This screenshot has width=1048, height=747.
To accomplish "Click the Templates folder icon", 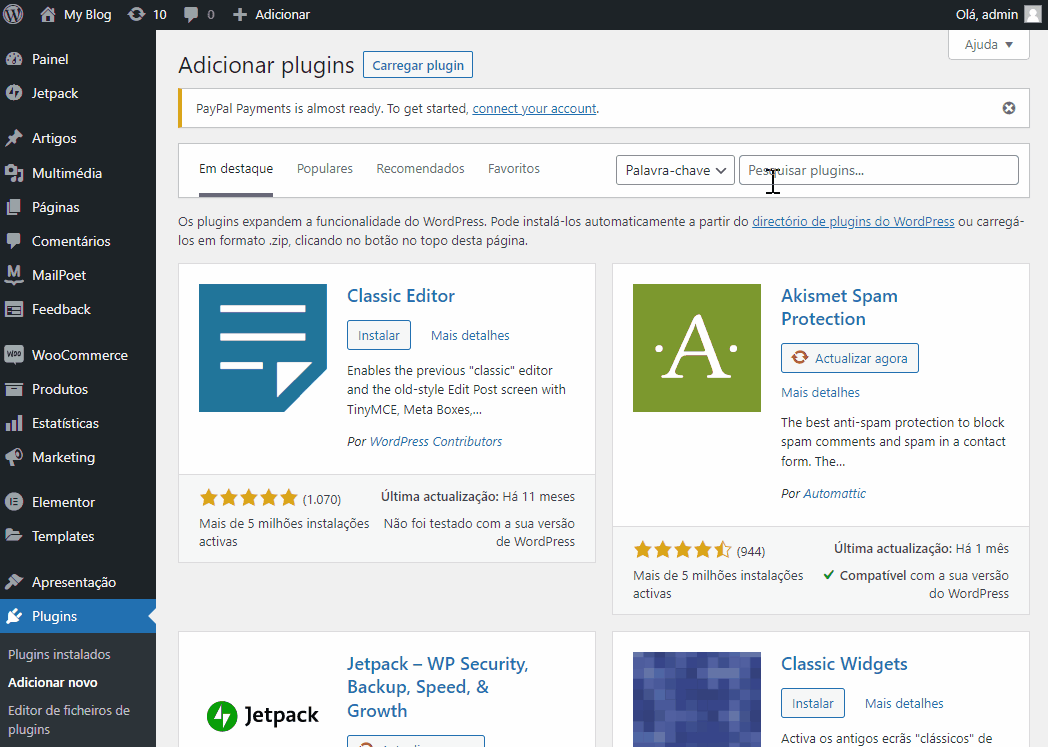I will [14, 536].
